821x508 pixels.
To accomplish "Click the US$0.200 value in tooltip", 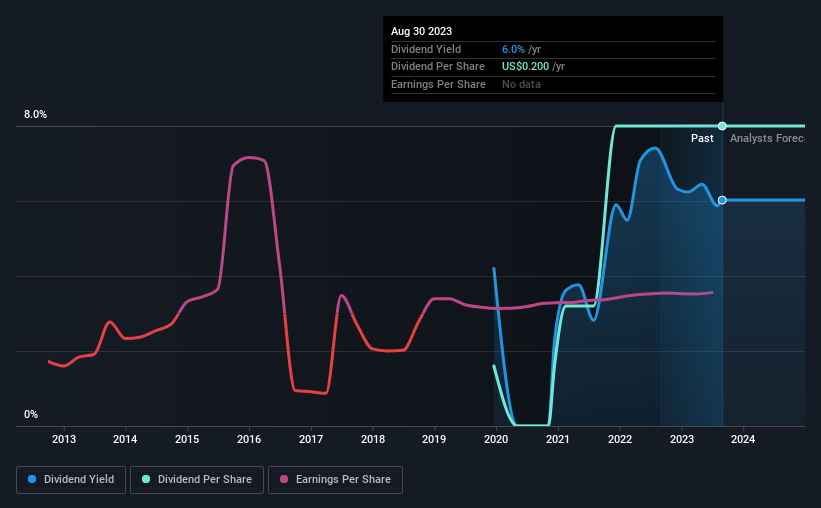I will coord(525,67).
